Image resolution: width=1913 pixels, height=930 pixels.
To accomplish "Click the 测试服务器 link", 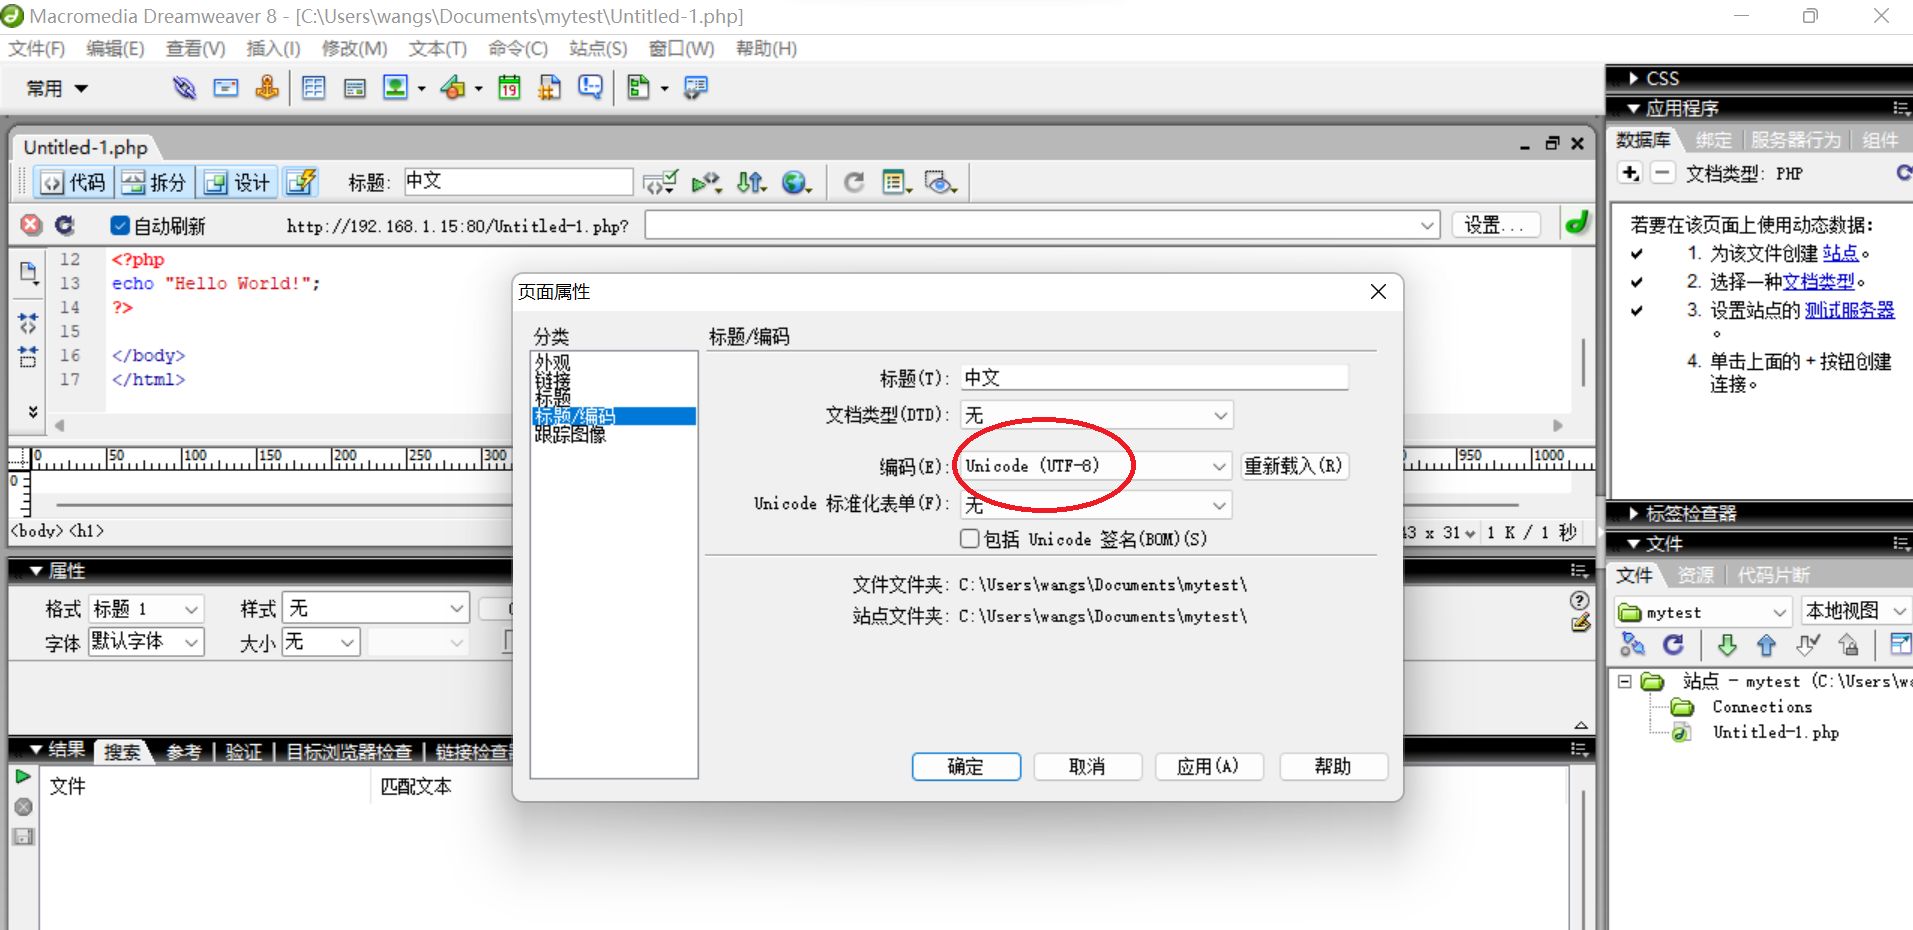I will pos(1849,310).
